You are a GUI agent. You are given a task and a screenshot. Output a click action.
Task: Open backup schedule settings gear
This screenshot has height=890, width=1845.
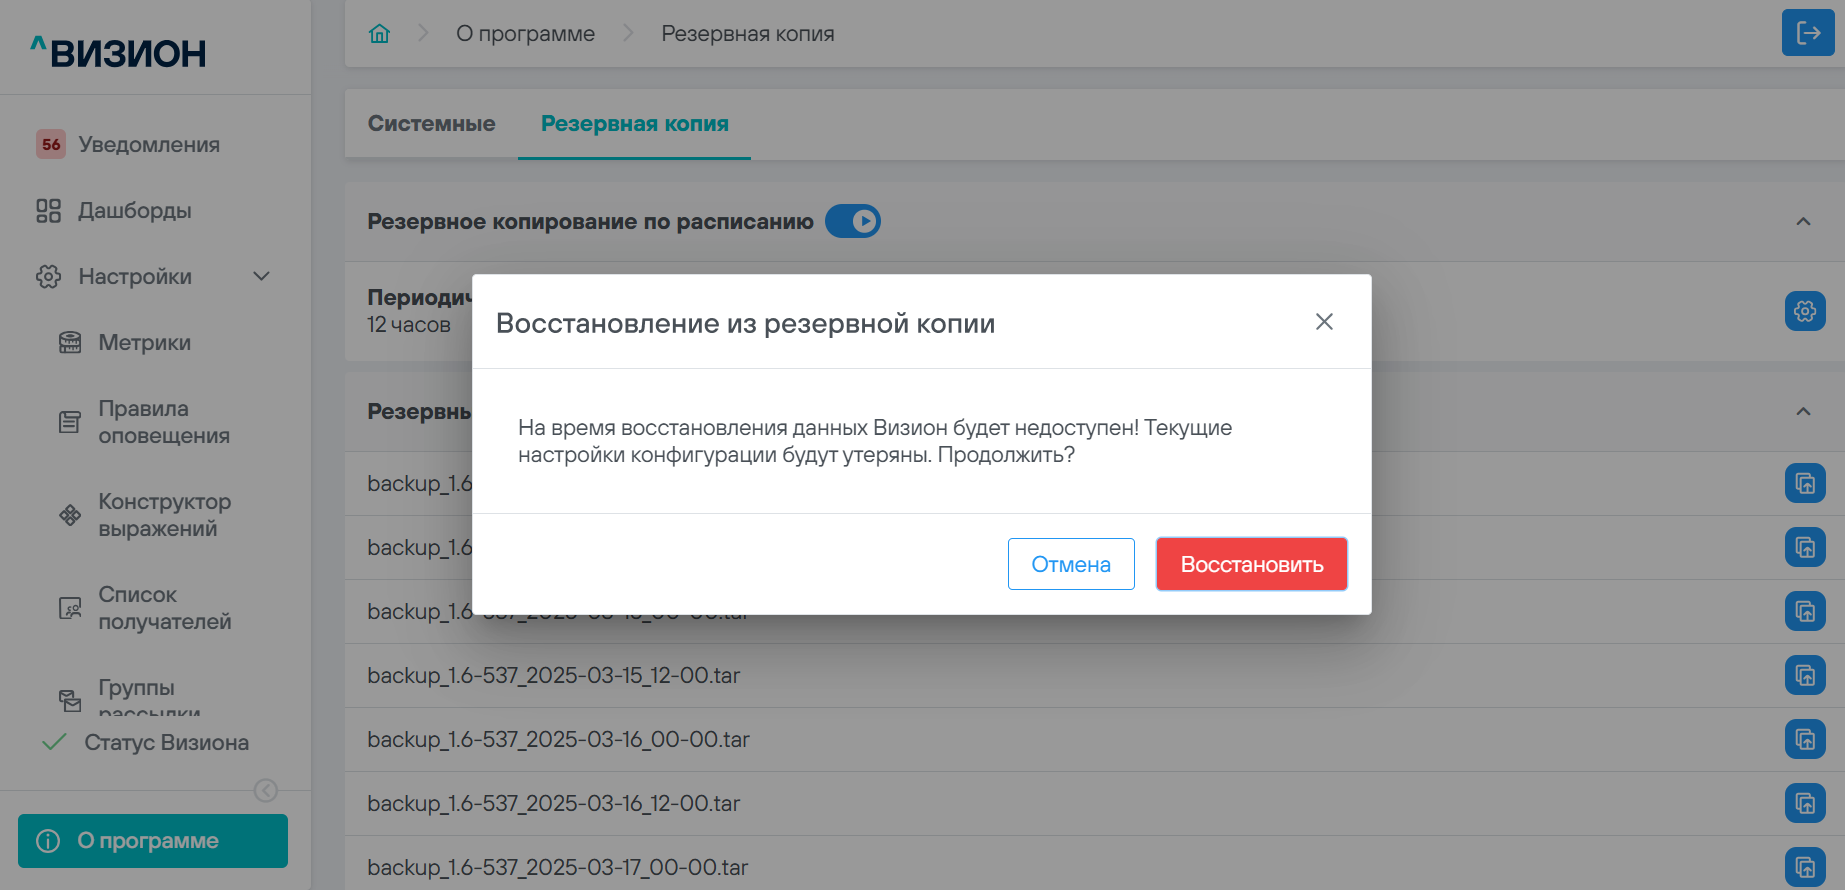coord(1805,311)
